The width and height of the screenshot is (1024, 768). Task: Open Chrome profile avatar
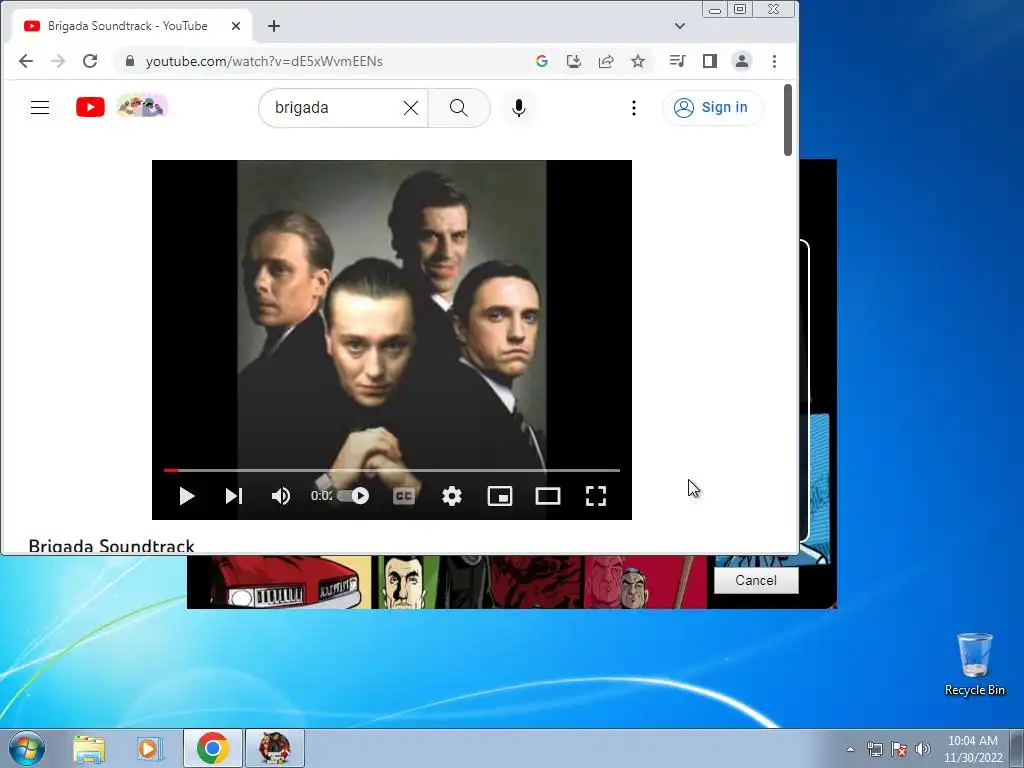742,61
